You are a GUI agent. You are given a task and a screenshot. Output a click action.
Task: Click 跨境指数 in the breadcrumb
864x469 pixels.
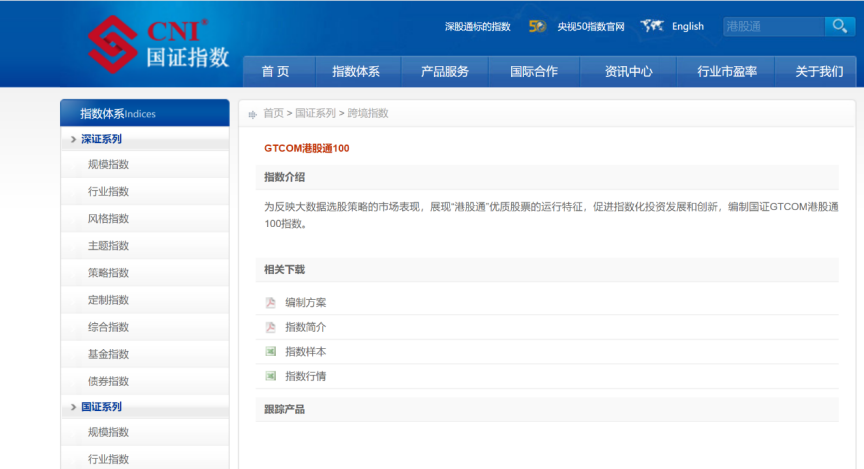(368, 114)
